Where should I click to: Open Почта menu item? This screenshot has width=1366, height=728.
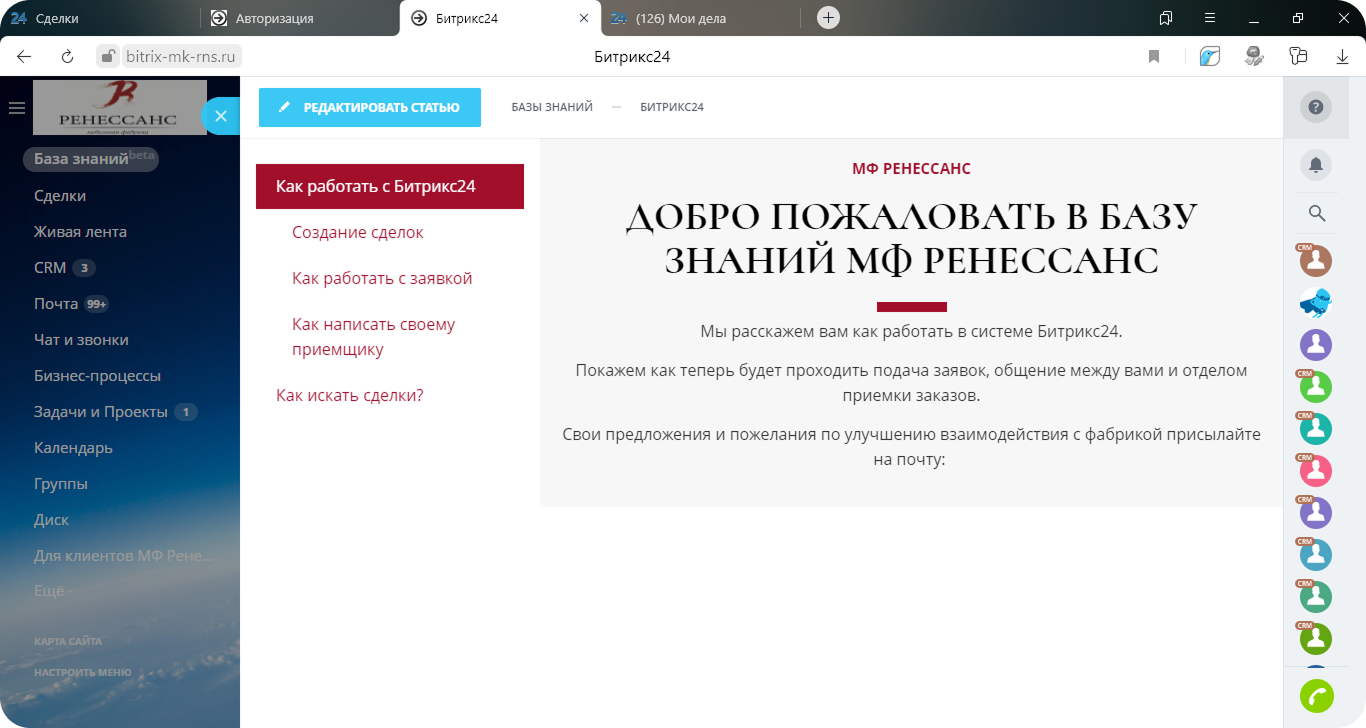56,304
